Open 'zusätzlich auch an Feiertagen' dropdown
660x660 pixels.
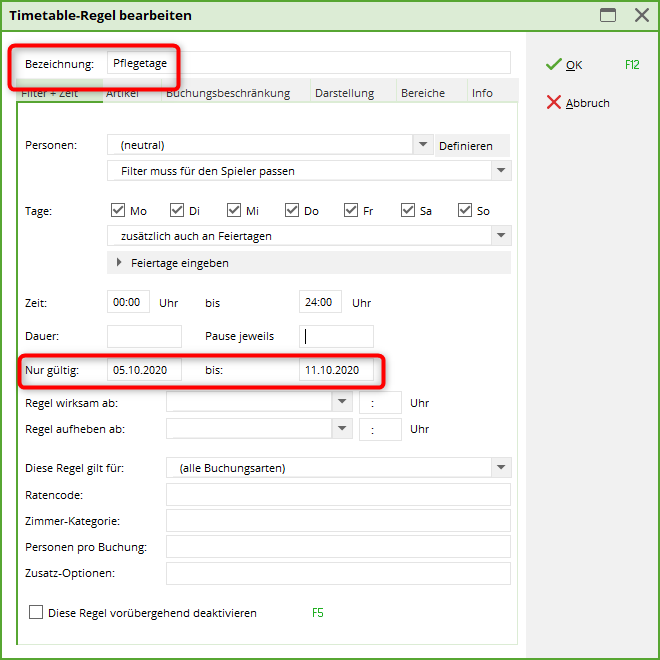(501, 236)
